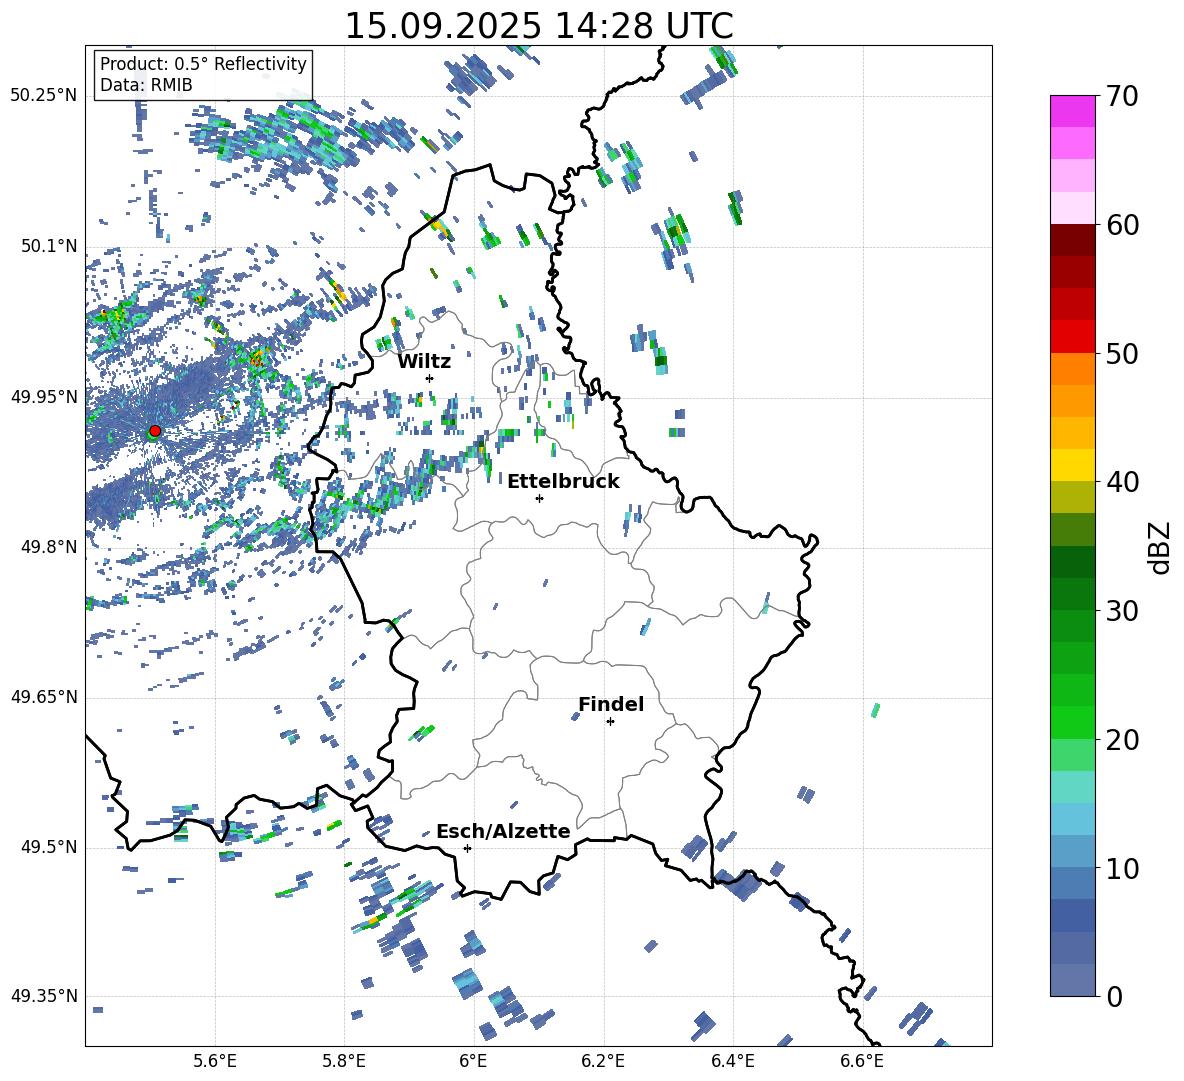Click the 49.35°N latitude label
The width and height of the screenshot is (1184, 1081).
coord(44,996)
